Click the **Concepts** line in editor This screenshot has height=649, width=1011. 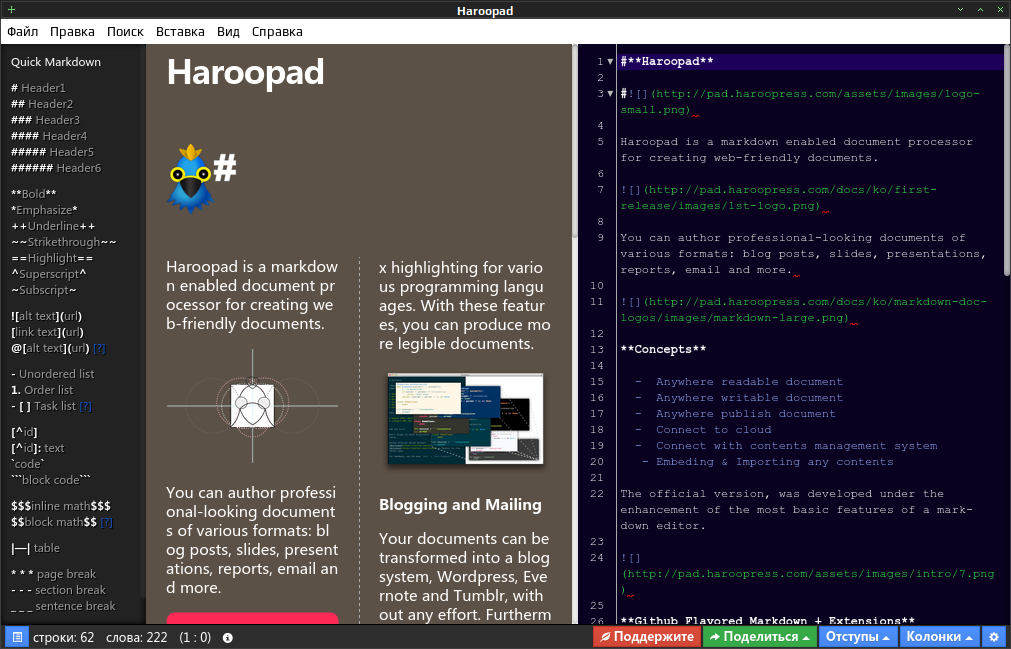(663, 349)
